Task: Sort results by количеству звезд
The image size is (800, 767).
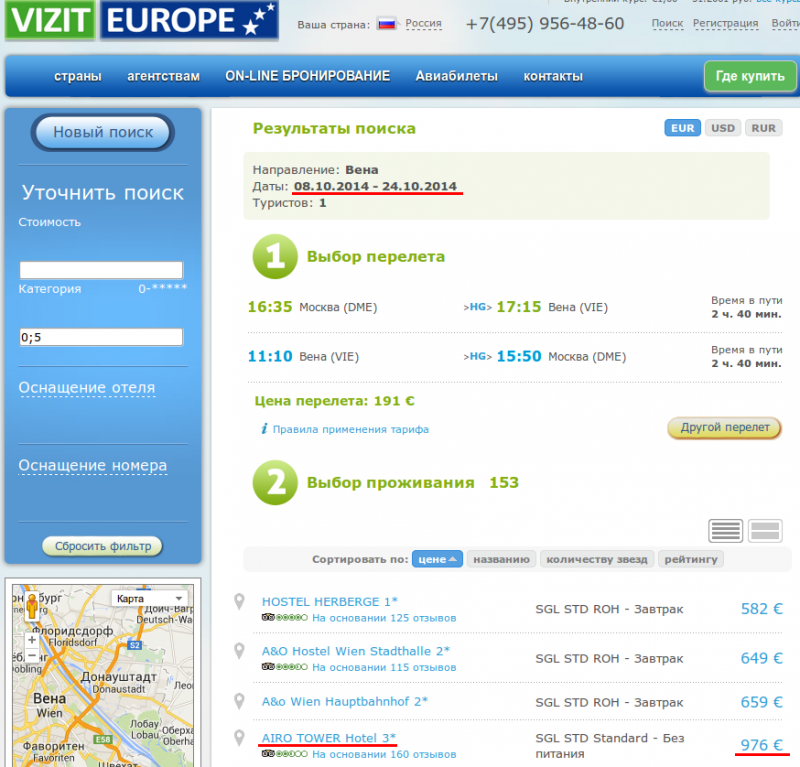Action: coord(597,559)
